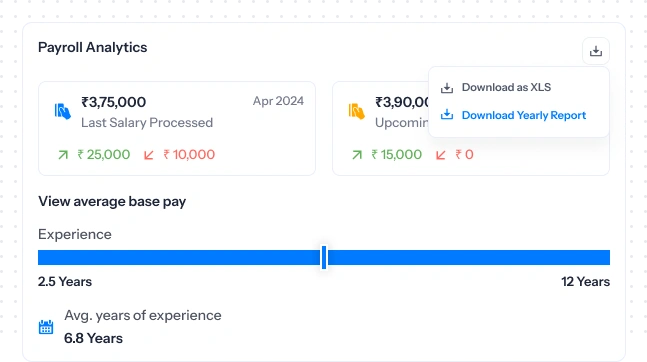Click the 12 Years maximum label
The image size is (647, 362).
pos(586,282)
